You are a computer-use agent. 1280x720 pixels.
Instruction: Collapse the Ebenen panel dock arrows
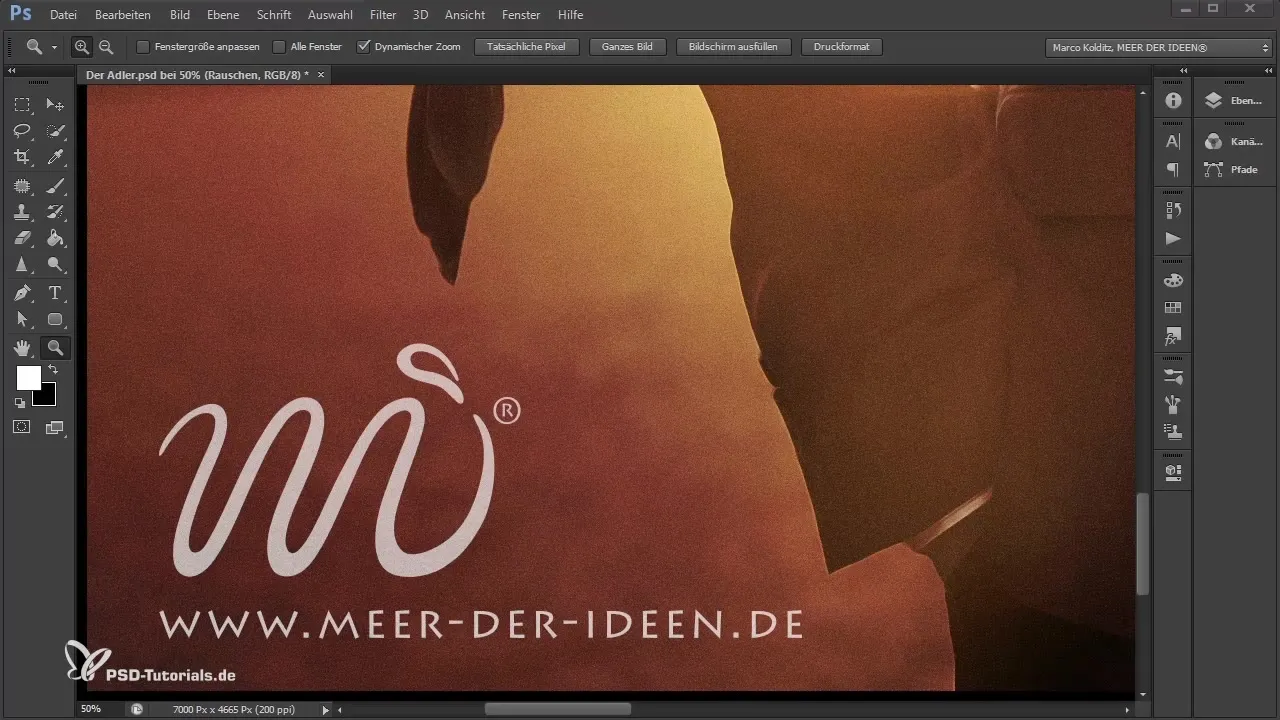coord(1269,71)
